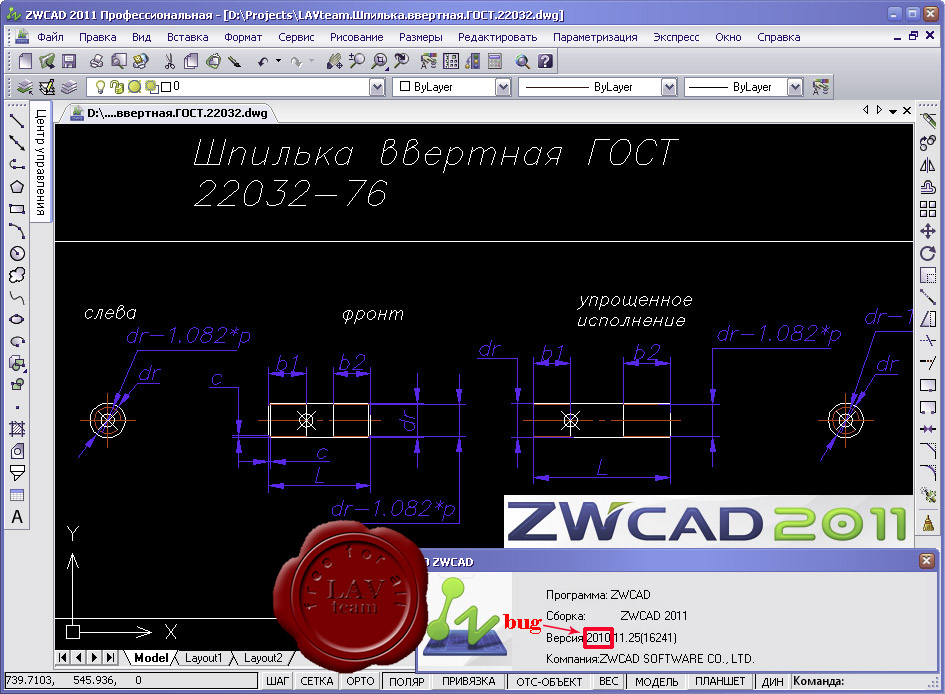945x694 pixels.
Task: Select the Table tool
Action: coord(17,495)
